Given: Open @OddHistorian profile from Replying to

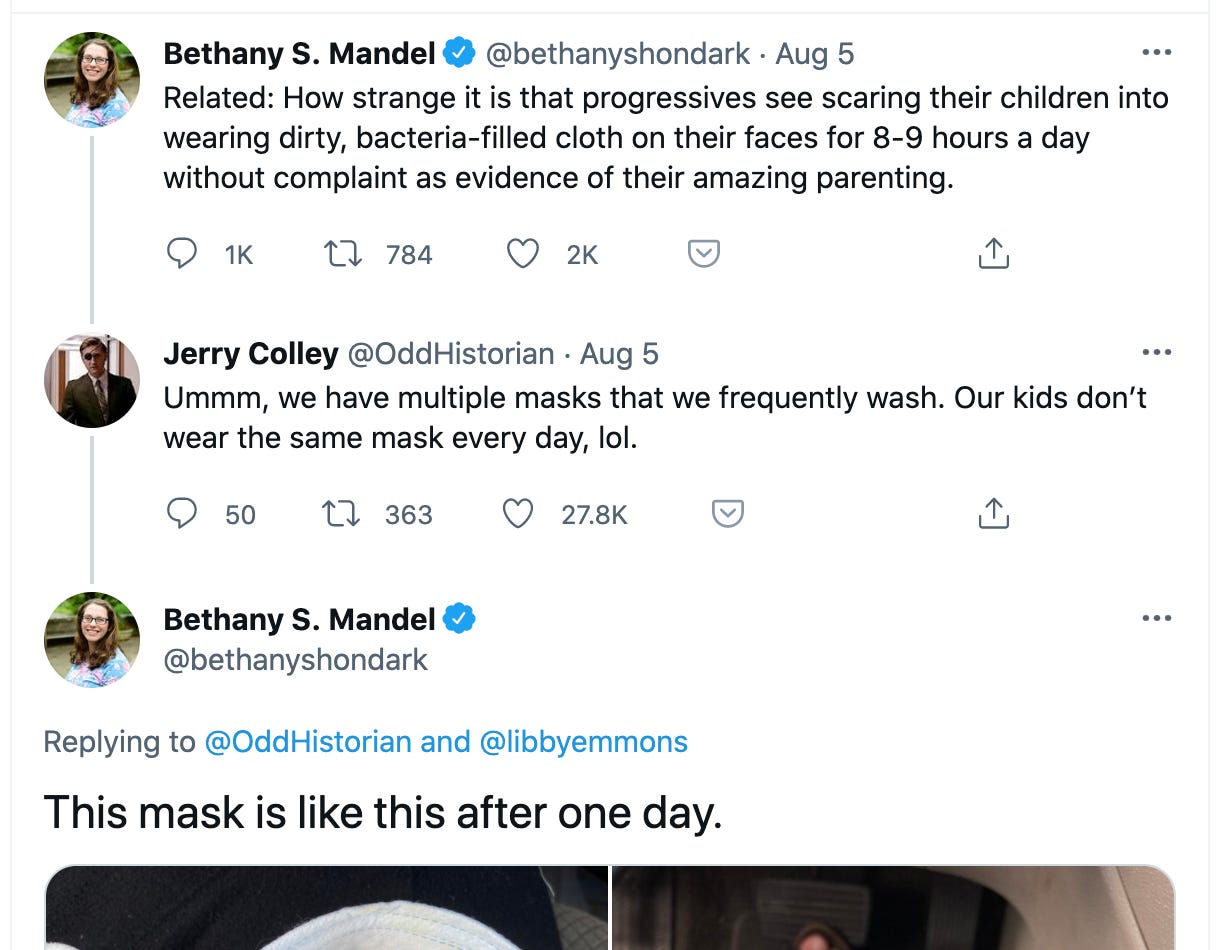Looking at the screenshot, I should click(x=308, y=741).
